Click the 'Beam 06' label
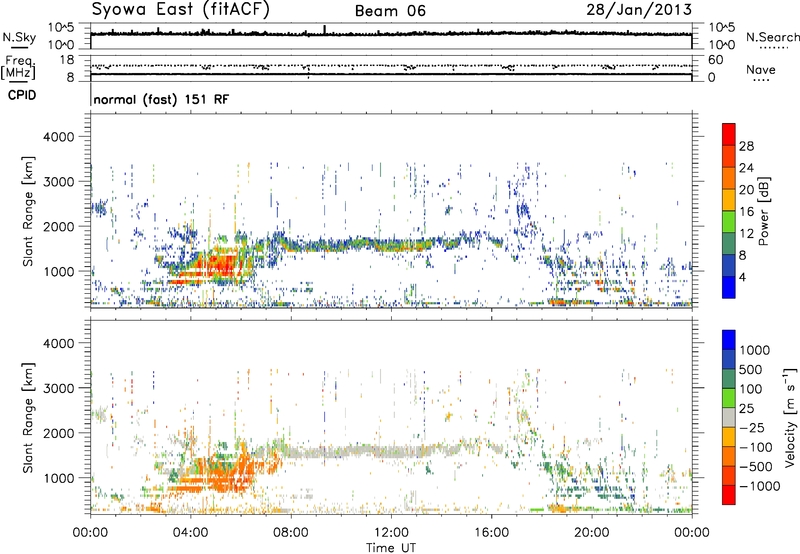Image resolution: width=800 pixels, height=554 pixels. coord(390,11)
